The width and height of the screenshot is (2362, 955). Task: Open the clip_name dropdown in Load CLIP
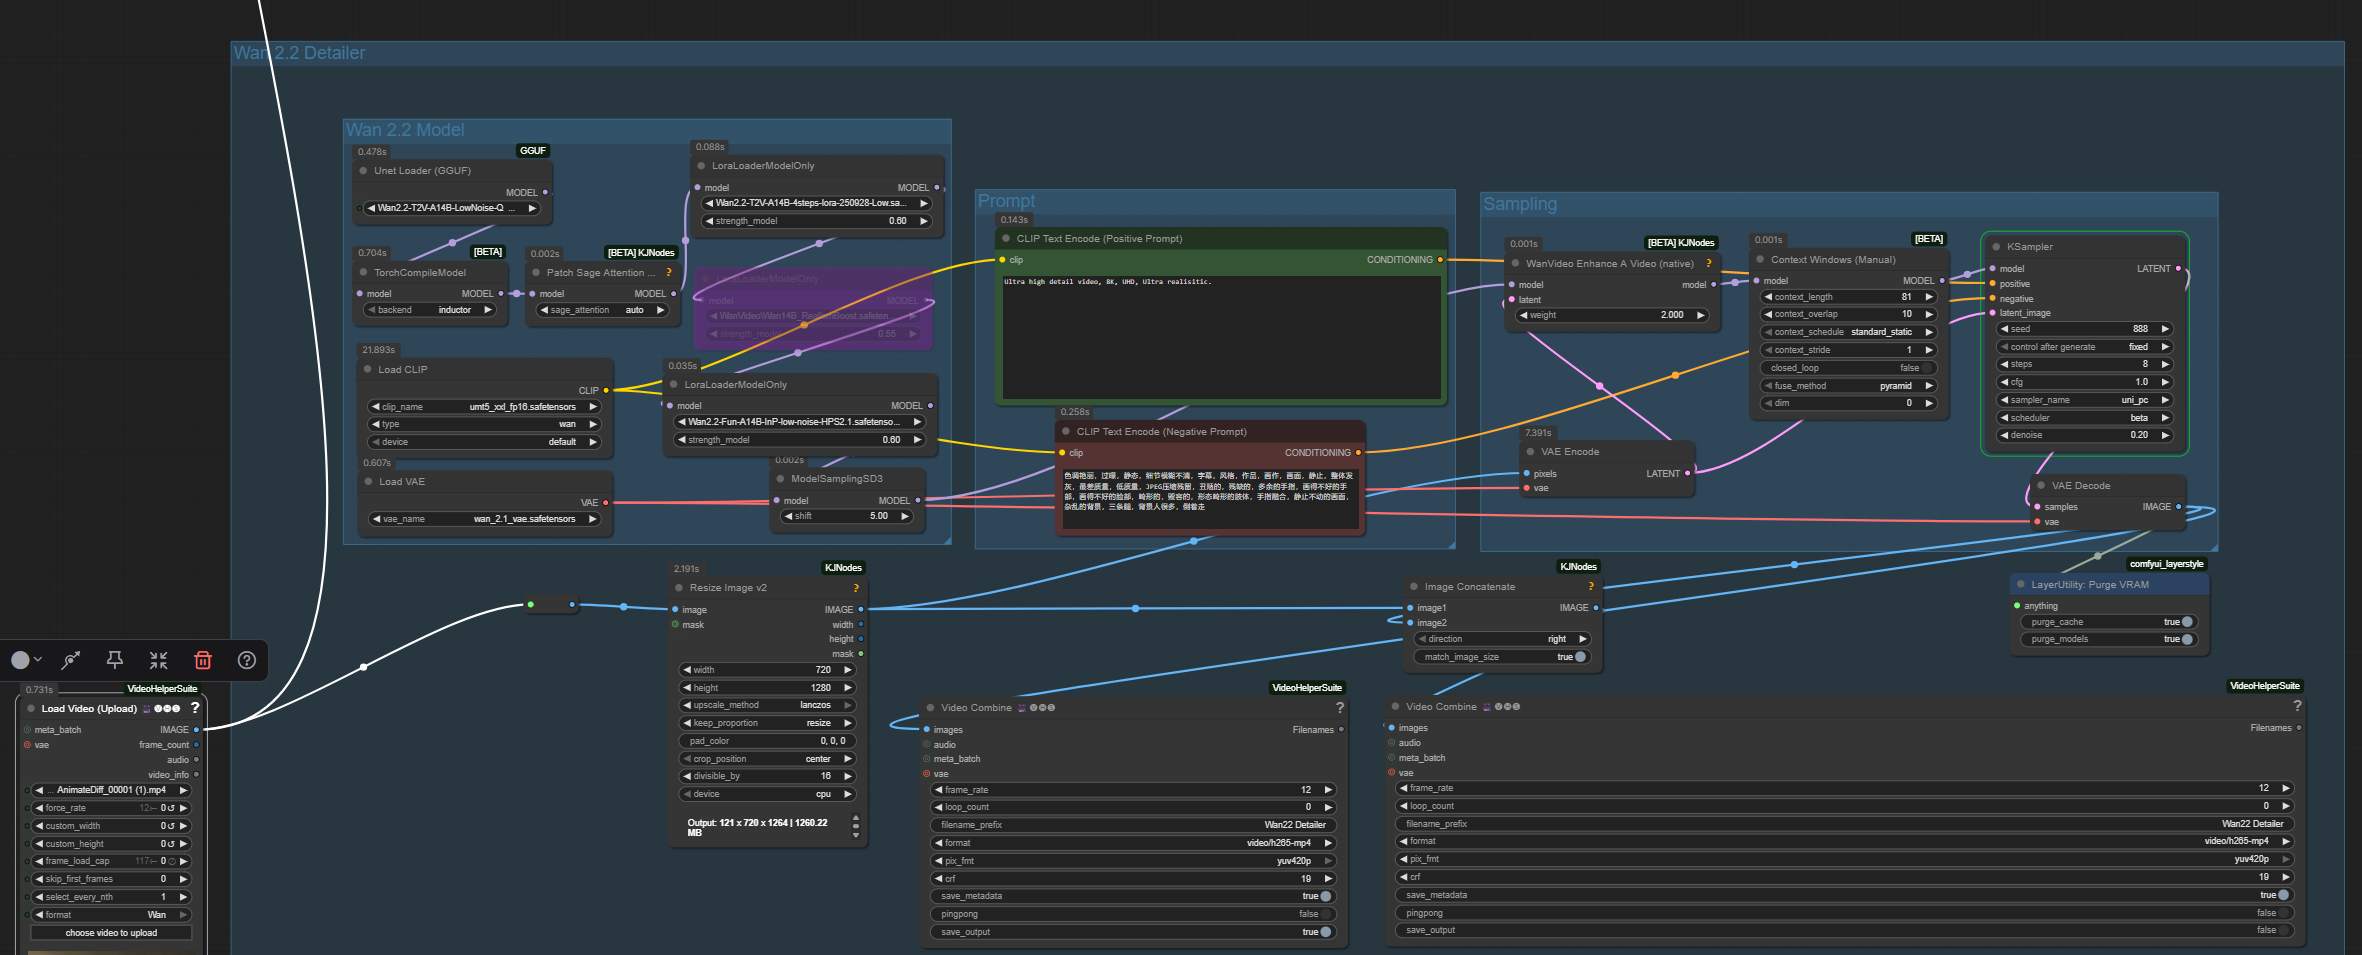point(485,407)
